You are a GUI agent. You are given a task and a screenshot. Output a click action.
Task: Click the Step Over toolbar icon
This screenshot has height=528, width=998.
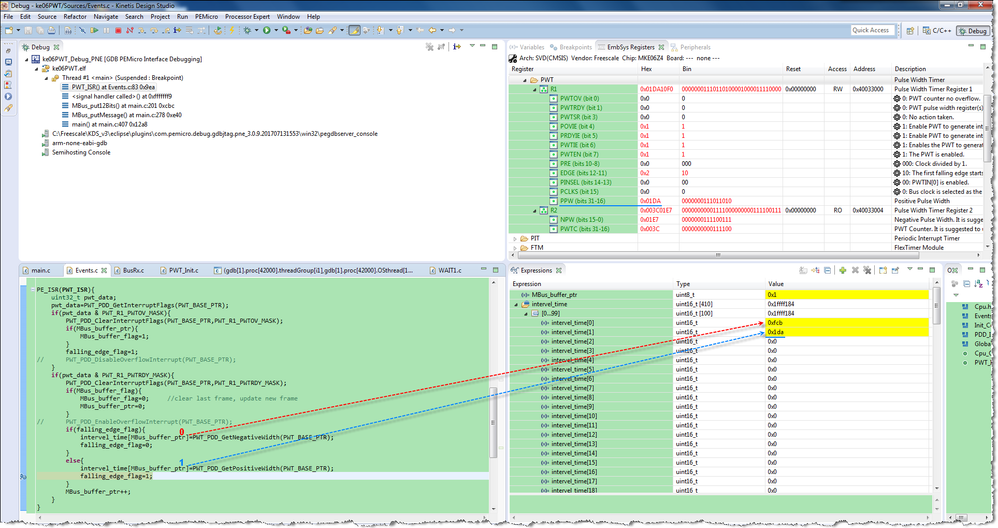tap(153, 30)
